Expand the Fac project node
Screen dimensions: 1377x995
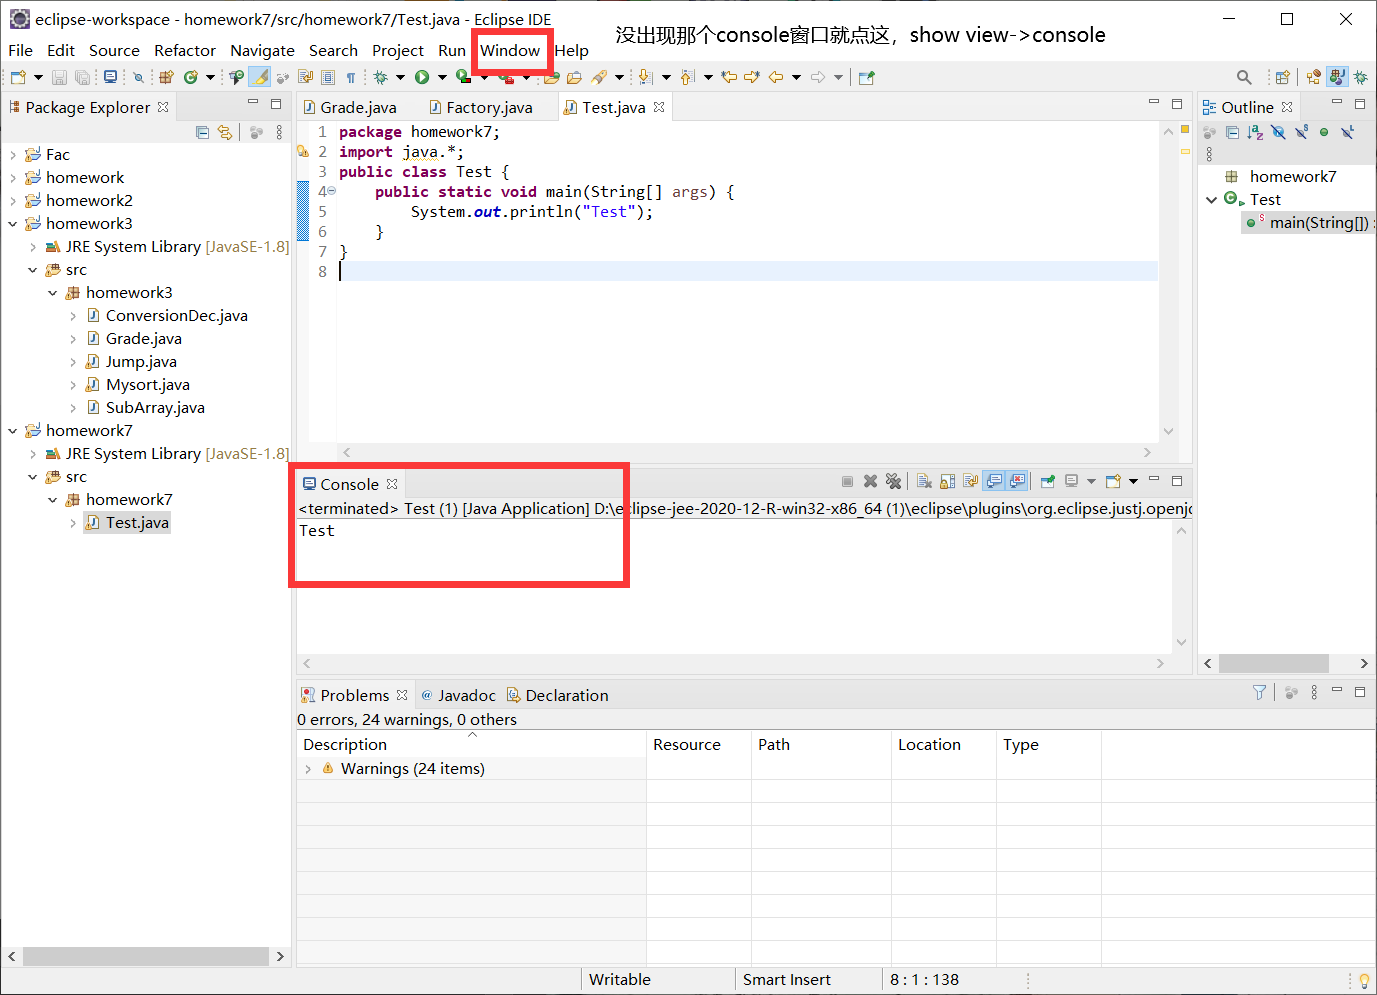pos(13,155)
